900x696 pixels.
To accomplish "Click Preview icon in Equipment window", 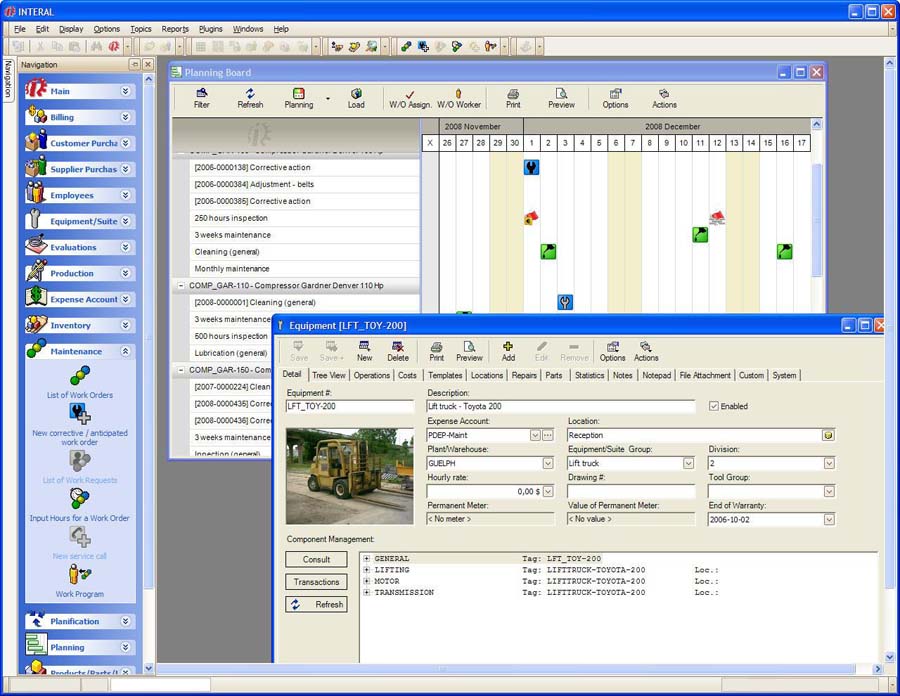I will pyautogui.click(x=469, y=351).
